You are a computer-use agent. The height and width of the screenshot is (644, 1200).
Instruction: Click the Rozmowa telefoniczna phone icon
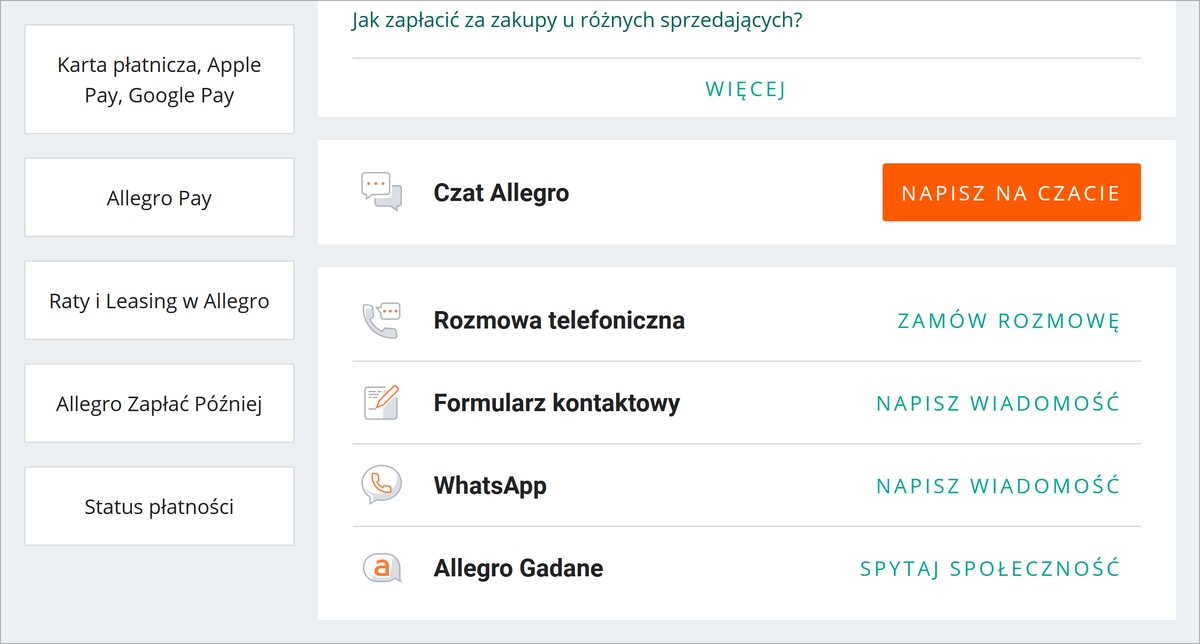[x=381, y=320]
